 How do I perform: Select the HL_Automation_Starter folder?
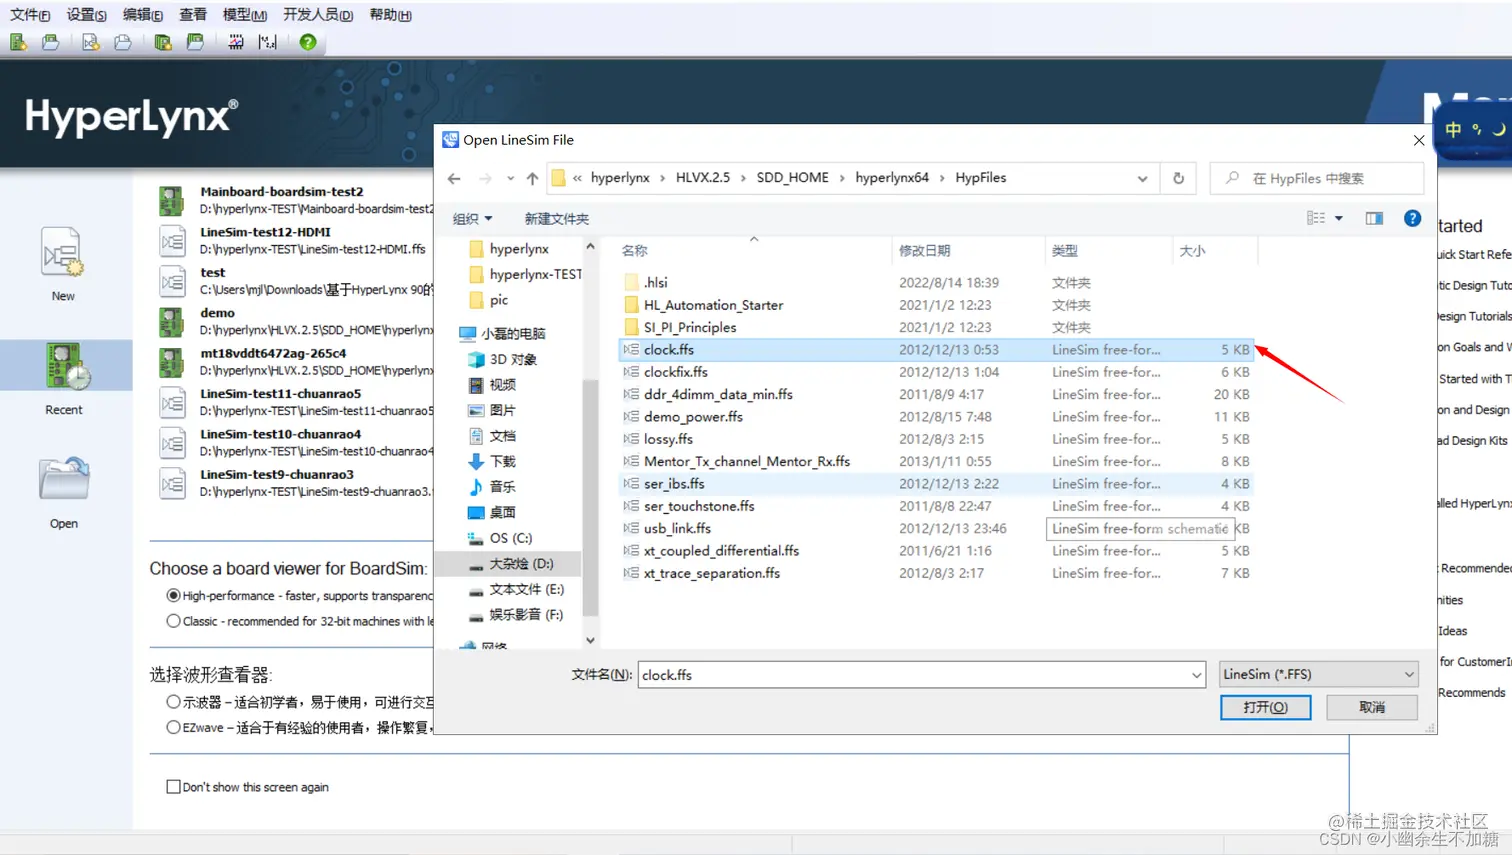coord(713,305)
